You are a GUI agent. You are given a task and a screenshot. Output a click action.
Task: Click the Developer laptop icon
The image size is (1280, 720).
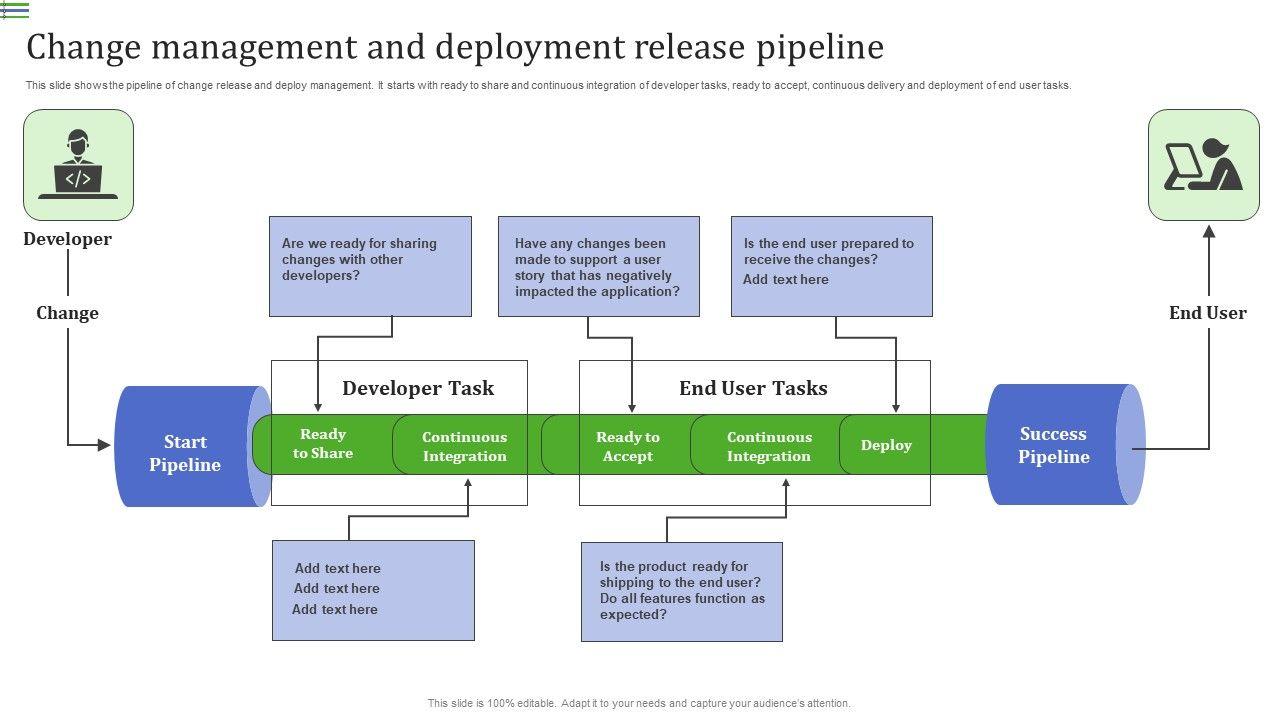point(78,165)
